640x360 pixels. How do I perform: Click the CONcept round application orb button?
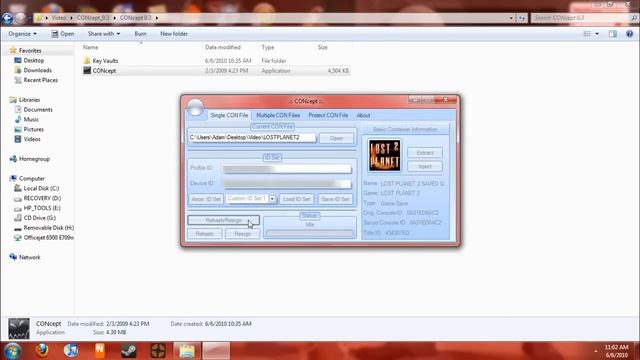pos(196,107)
